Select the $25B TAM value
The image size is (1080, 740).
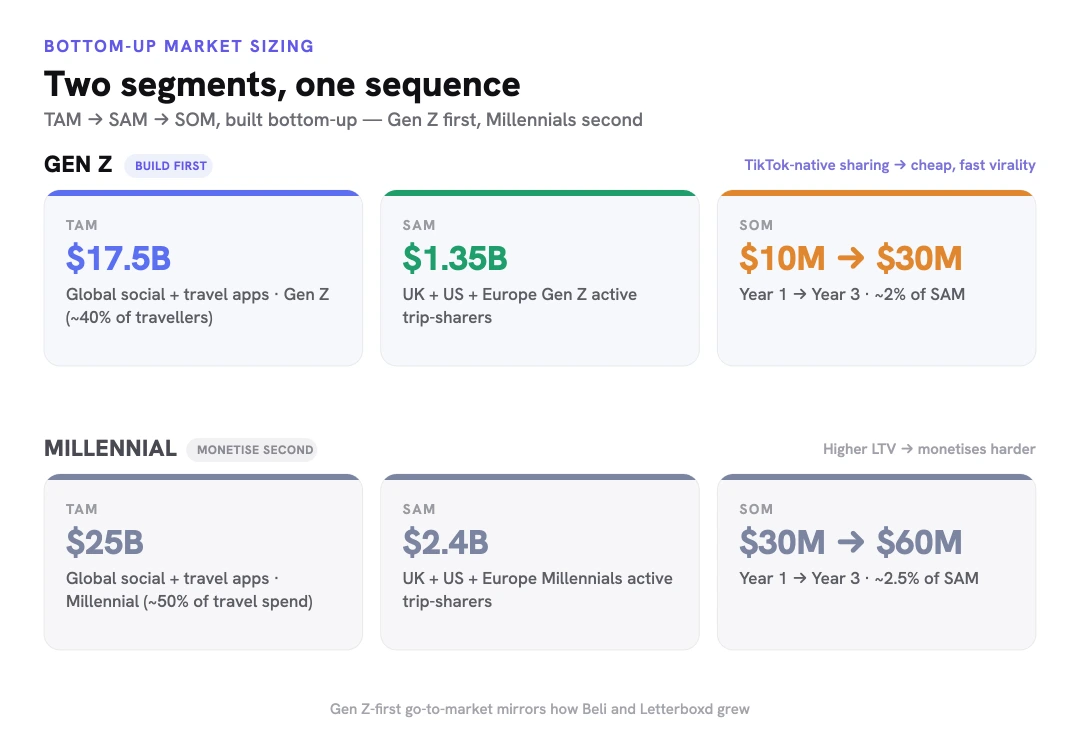coord(105,542)
